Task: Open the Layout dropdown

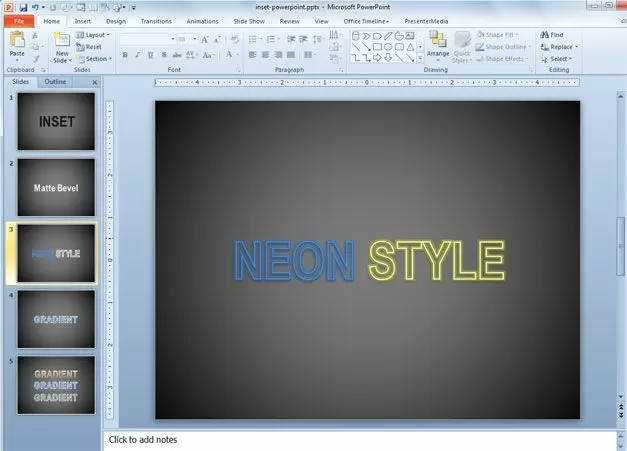Action: click(93, 35)
